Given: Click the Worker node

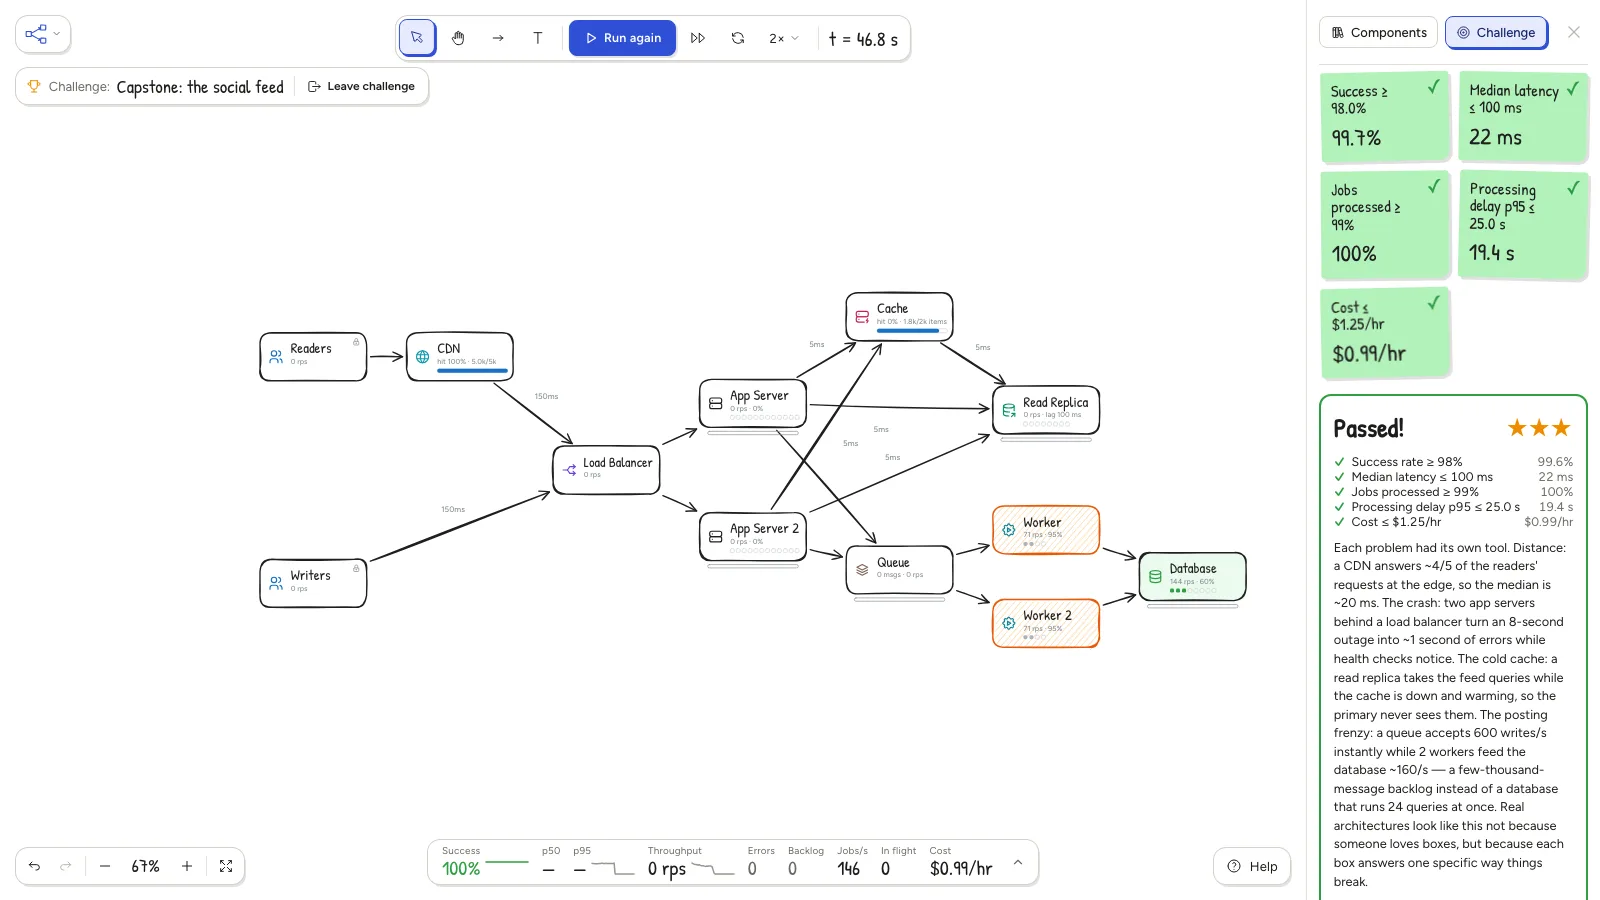Looking at the screenshot, I should pos(1046,530).
